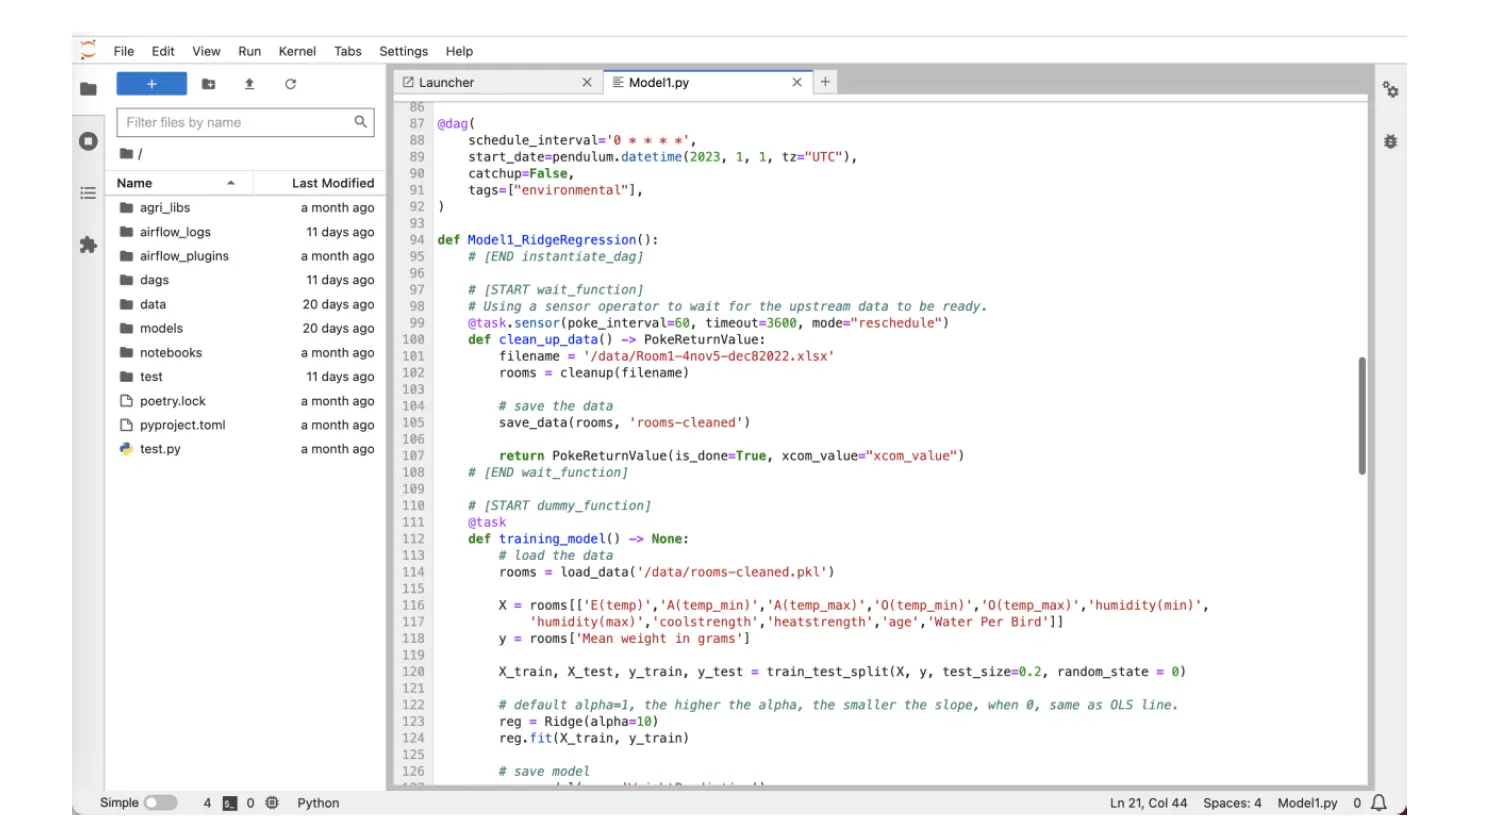Viewport: 1500px width, 840px height.
Task: Click Model1.py label in status bar
Action: 1307,803
